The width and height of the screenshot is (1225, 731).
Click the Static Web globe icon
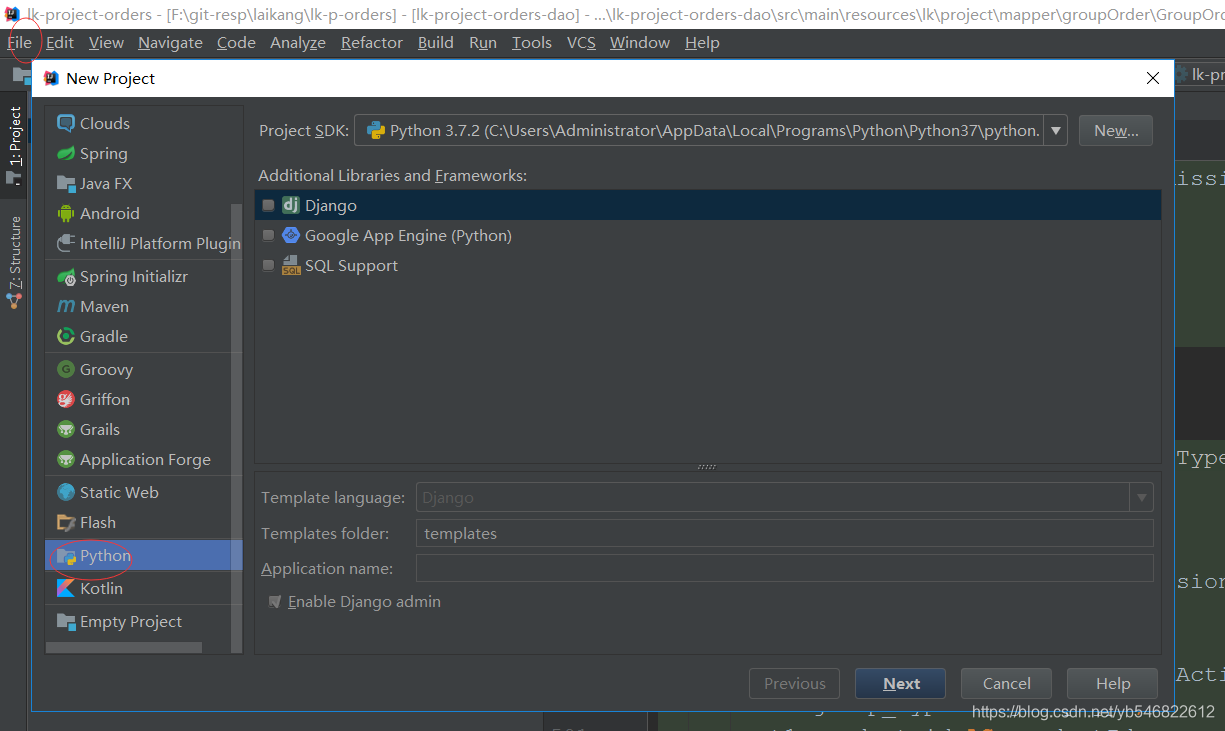click(66, 492)
